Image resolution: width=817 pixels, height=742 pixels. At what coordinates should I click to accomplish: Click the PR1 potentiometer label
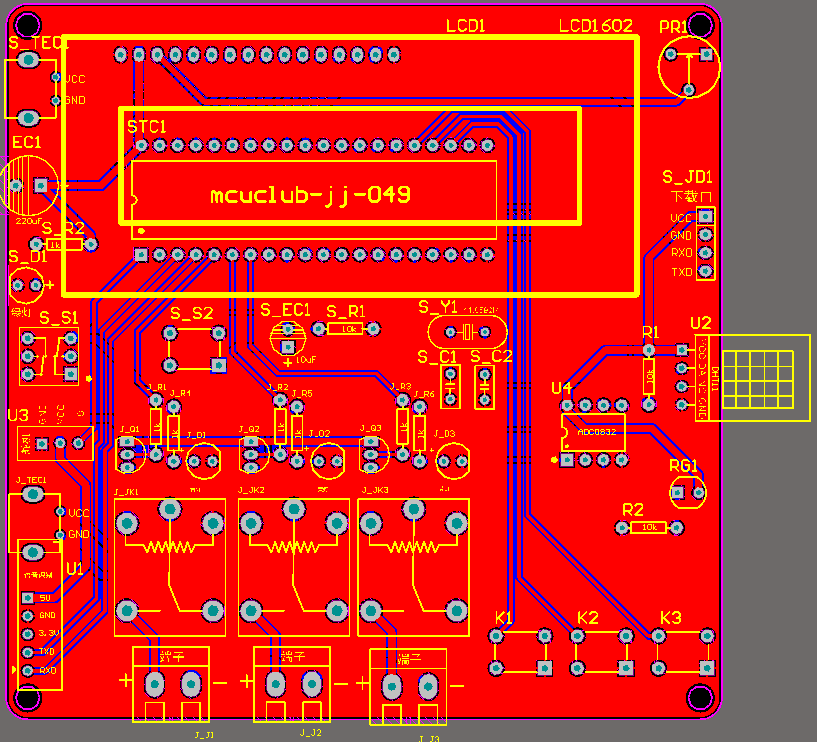[674, 27]
